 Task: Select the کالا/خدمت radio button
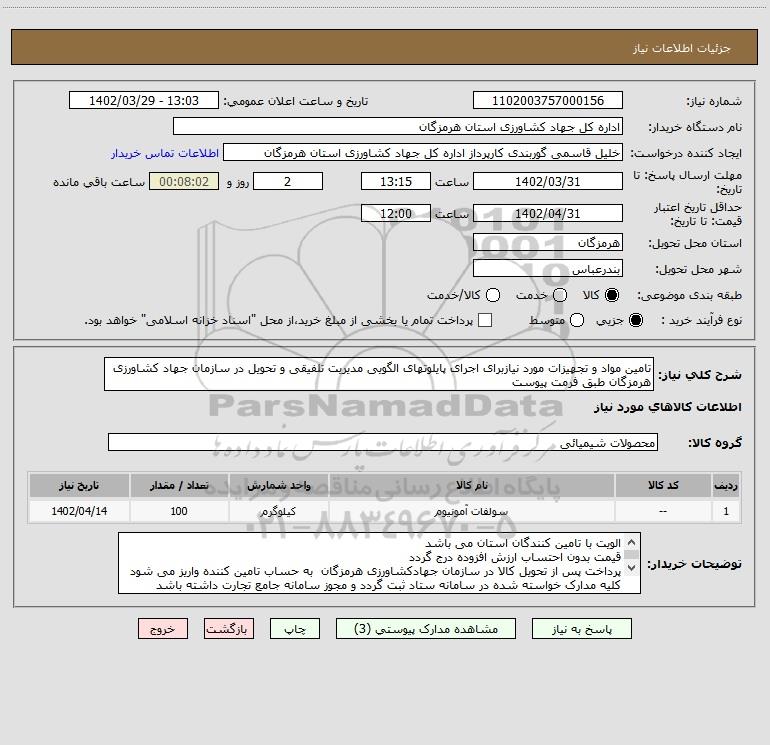(x=493, y=295)
